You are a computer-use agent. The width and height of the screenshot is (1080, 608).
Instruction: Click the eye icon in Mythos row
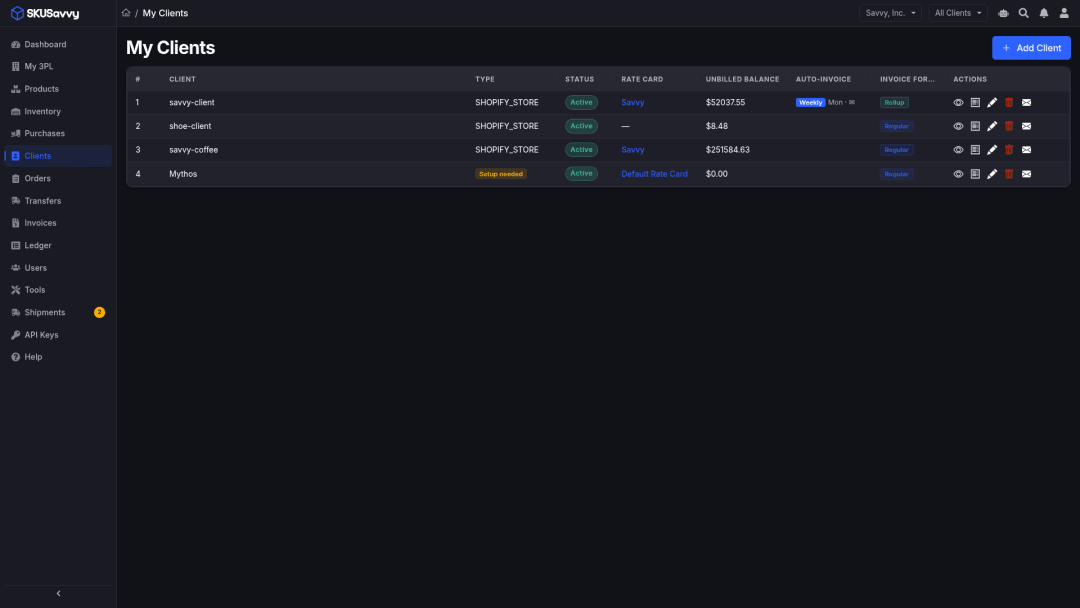point(958,174)
